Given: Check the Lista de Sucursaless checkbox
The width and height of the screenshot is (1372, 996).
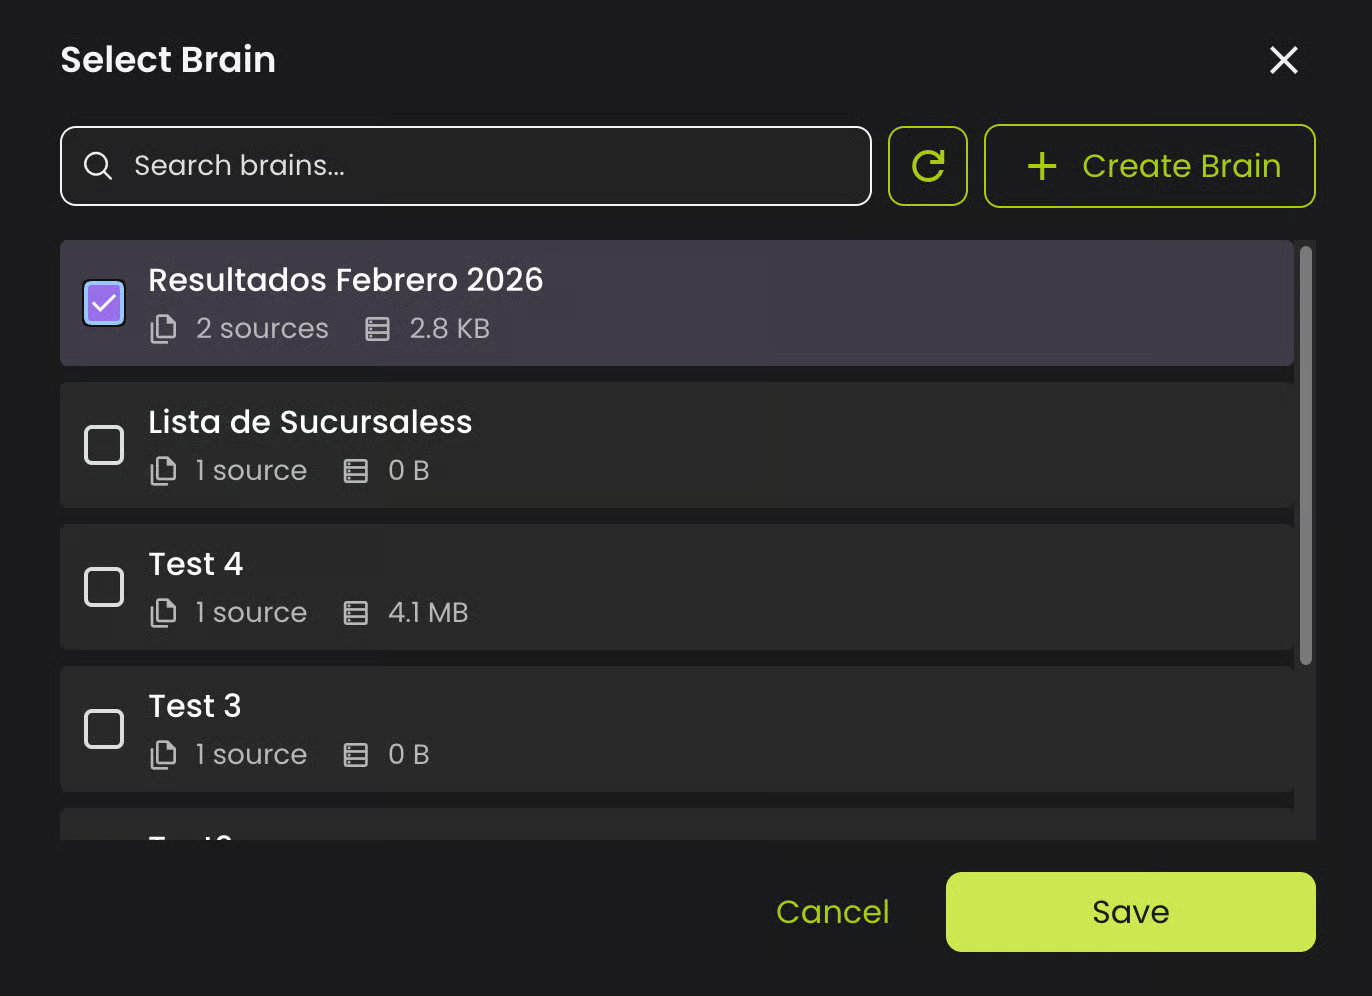Looking at the screenshot, I should click(104, 445).
